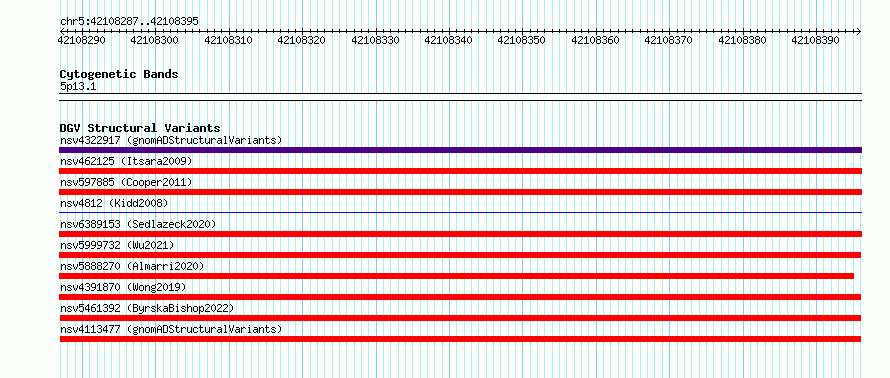Select the 5p13.1 band label

click(x=78, y=86)
